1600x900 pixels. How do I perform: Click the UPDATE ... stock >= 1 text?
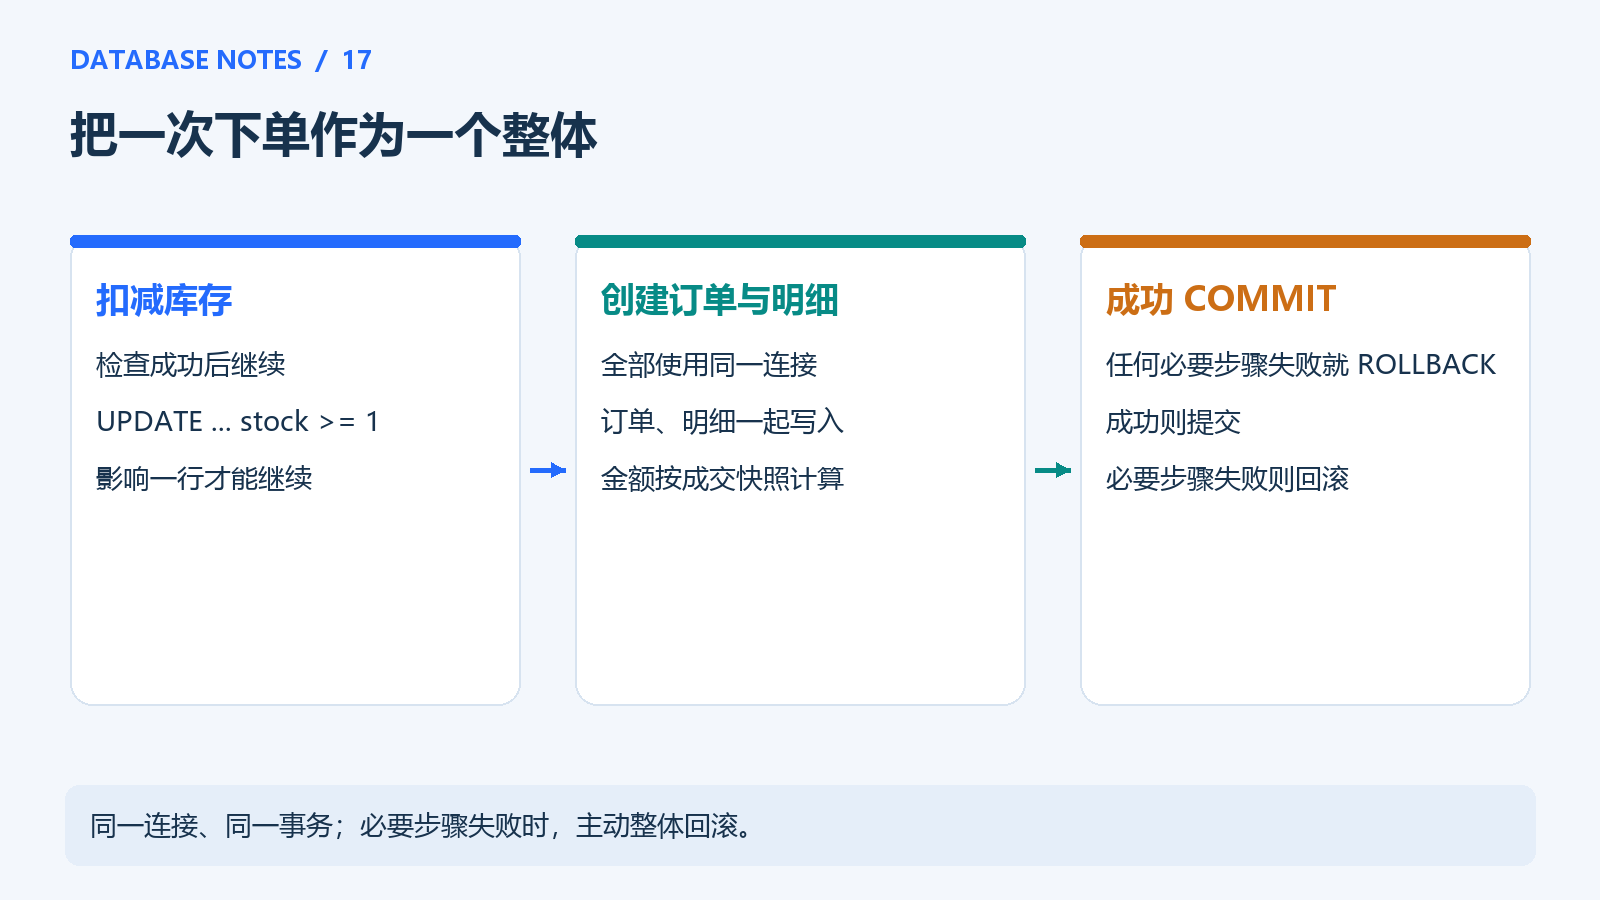click(238, 422)
